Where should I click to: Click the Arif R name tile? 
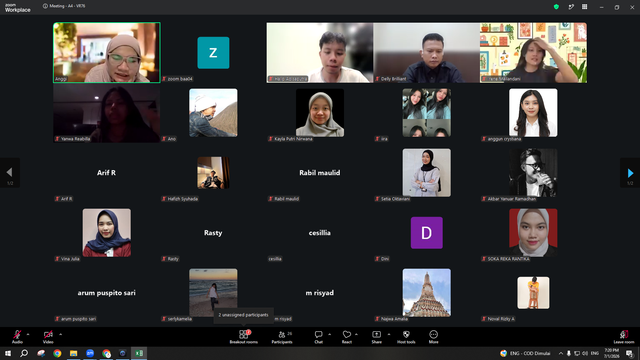107,173
